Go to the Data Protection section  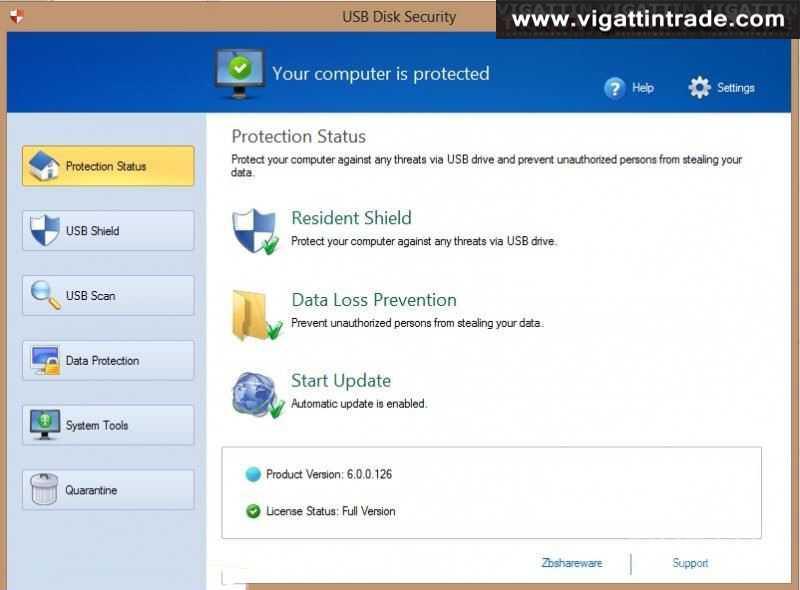[x=108, y=360]
